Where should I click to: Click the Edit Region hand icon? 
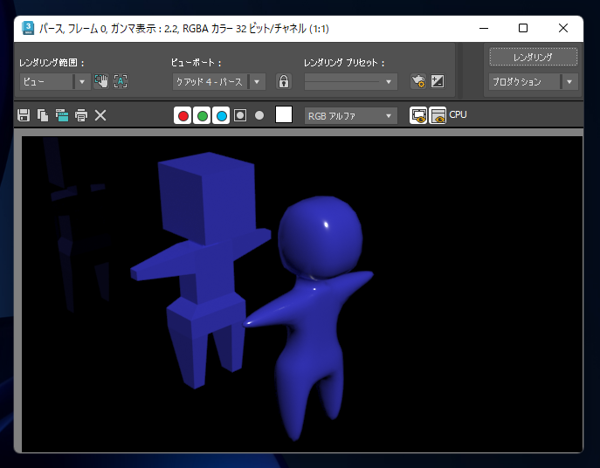(101, 82)
